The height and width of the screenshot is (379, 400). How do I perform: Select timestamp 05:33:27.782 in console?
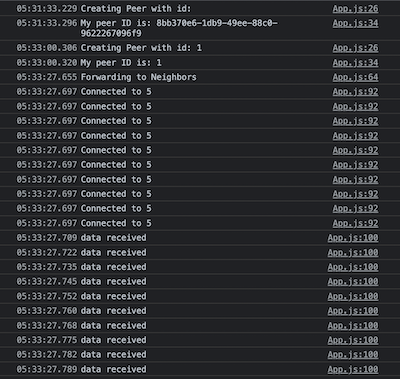click(x=47, y=355)
